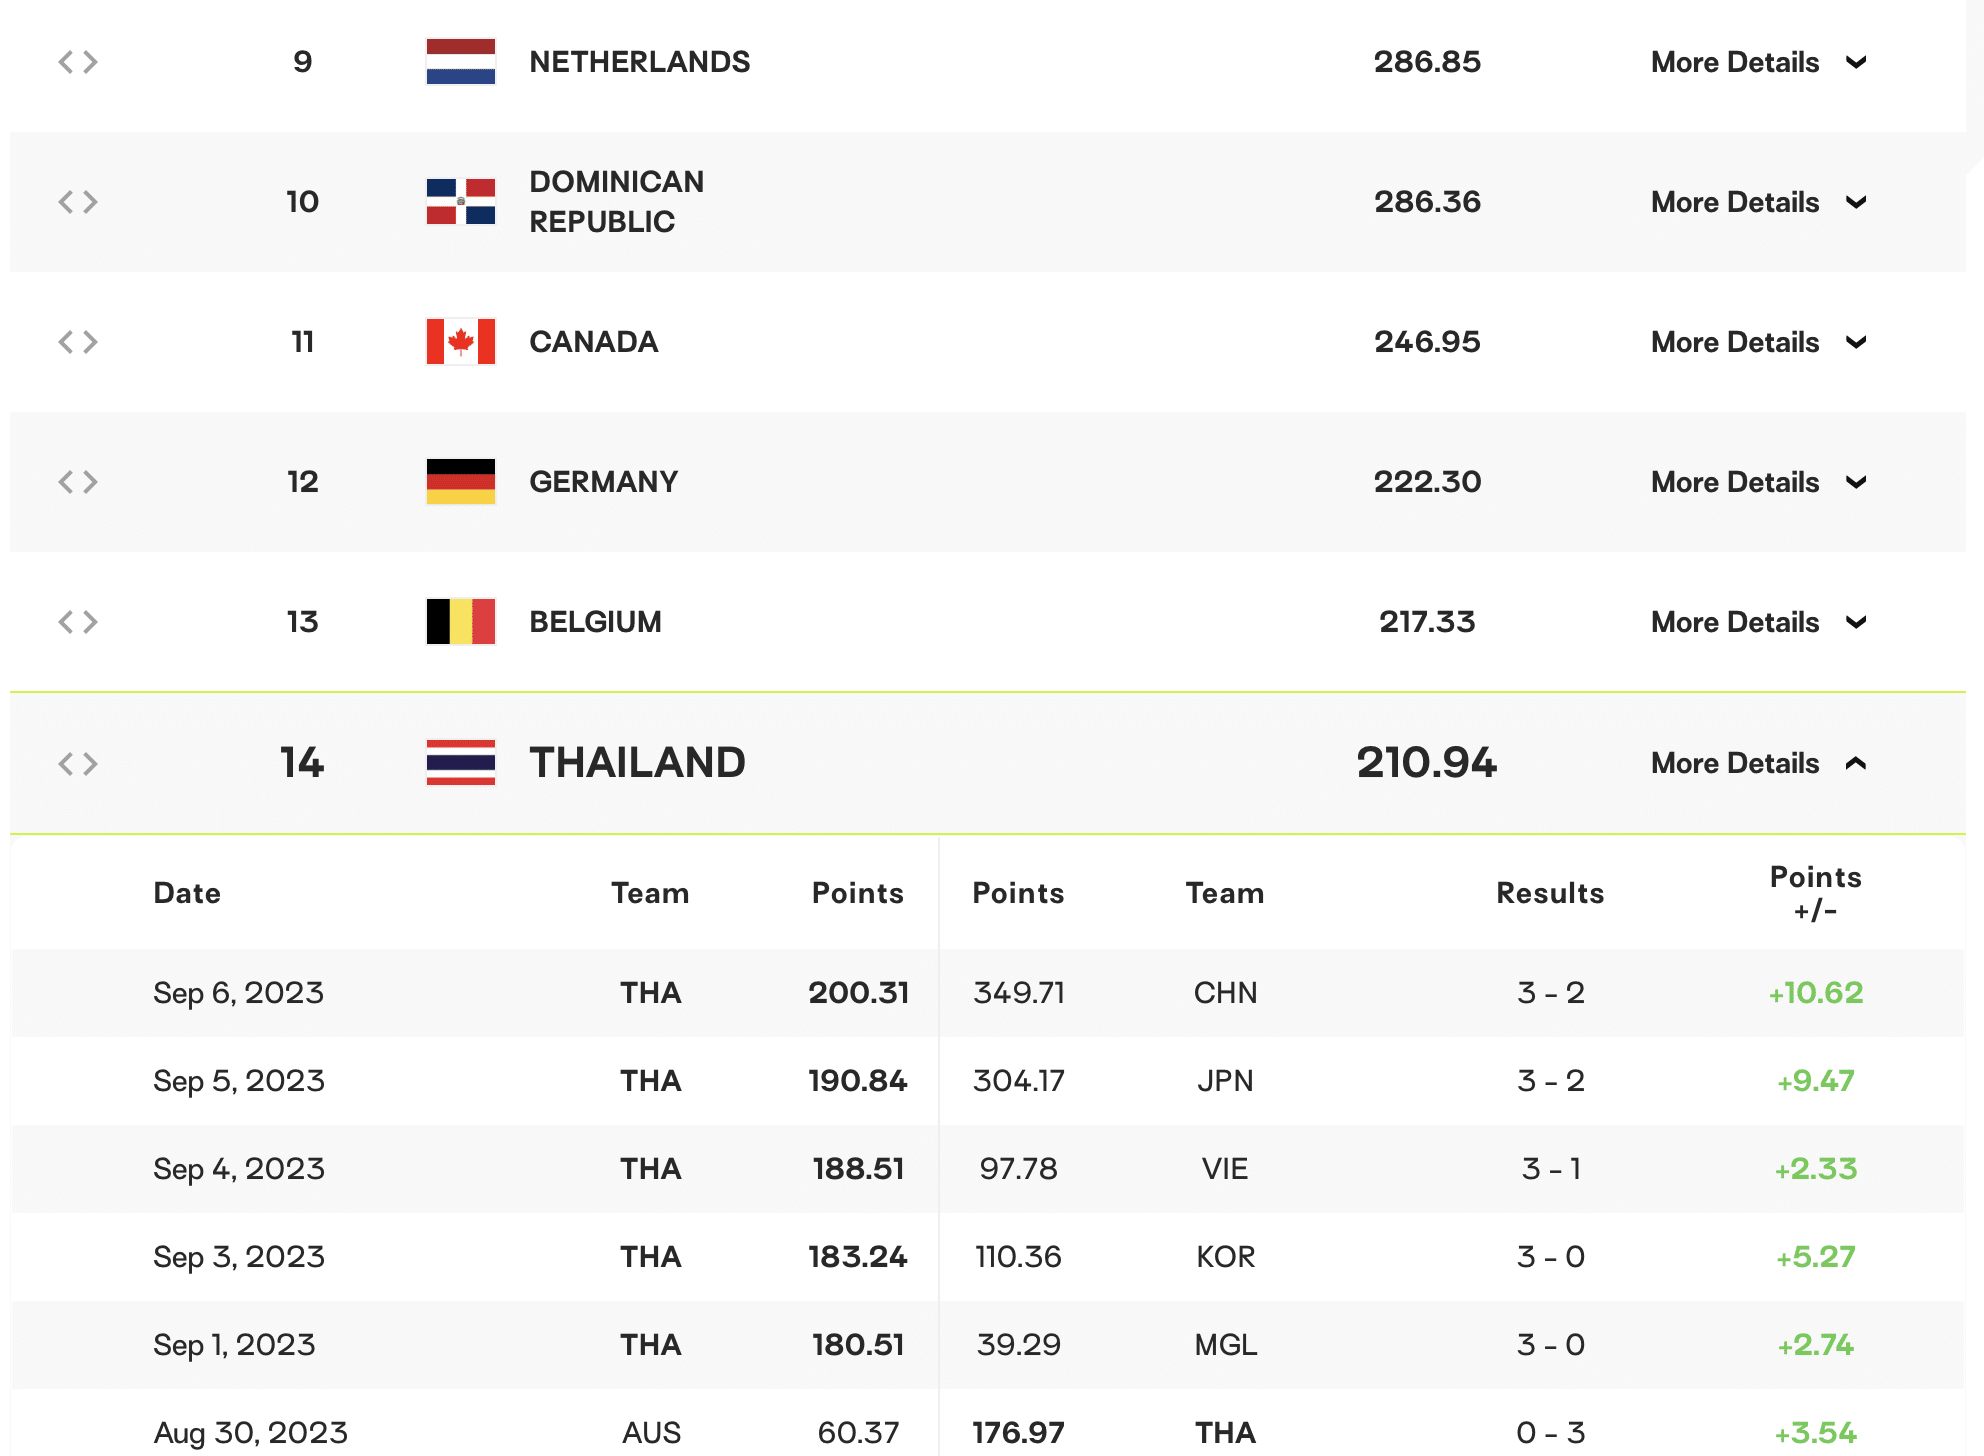This screenshot has width=1984, height=1456.
Task: Click the compare arrows icon beside Thailand
Action: 78,763
